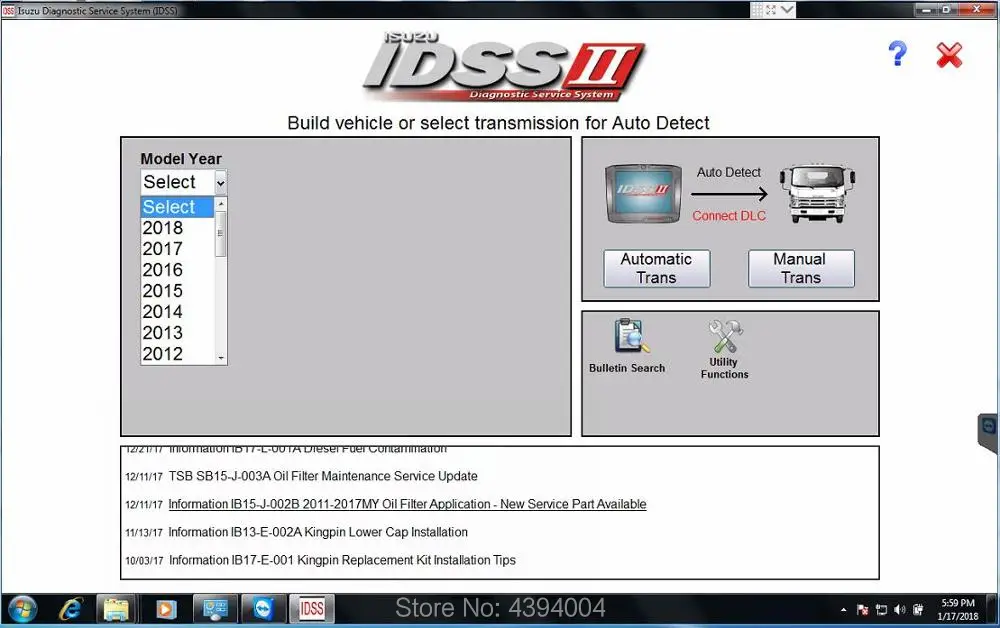Select model year 2015

pyautogui.click(x=177, y=291)
